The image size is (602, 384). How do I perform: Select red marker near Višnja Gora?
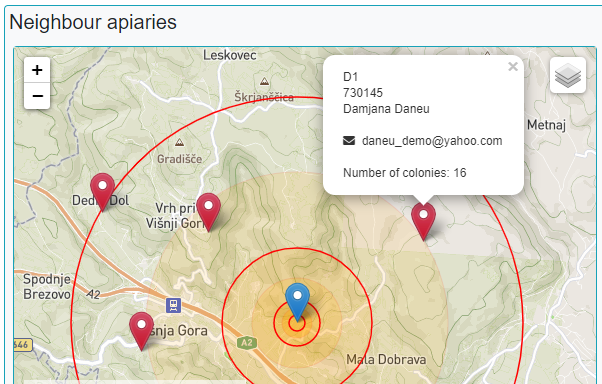click(x=142, y=331)
